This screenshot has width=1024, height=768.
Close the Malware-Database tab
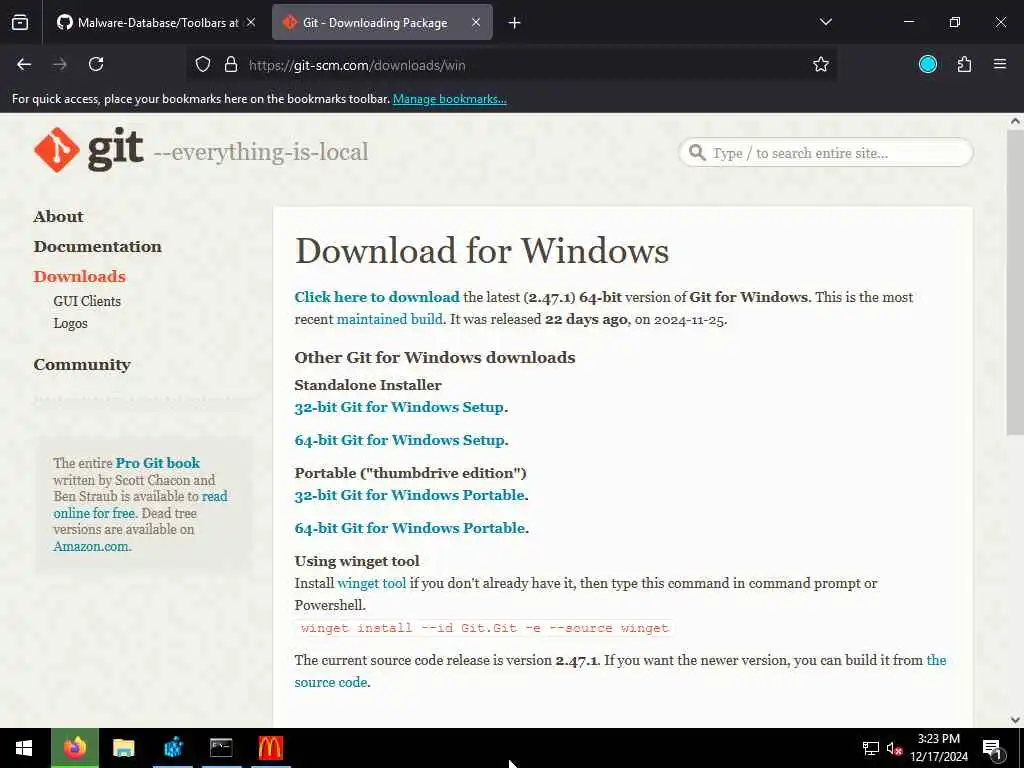pyautogui.click(x=251, y=22)
